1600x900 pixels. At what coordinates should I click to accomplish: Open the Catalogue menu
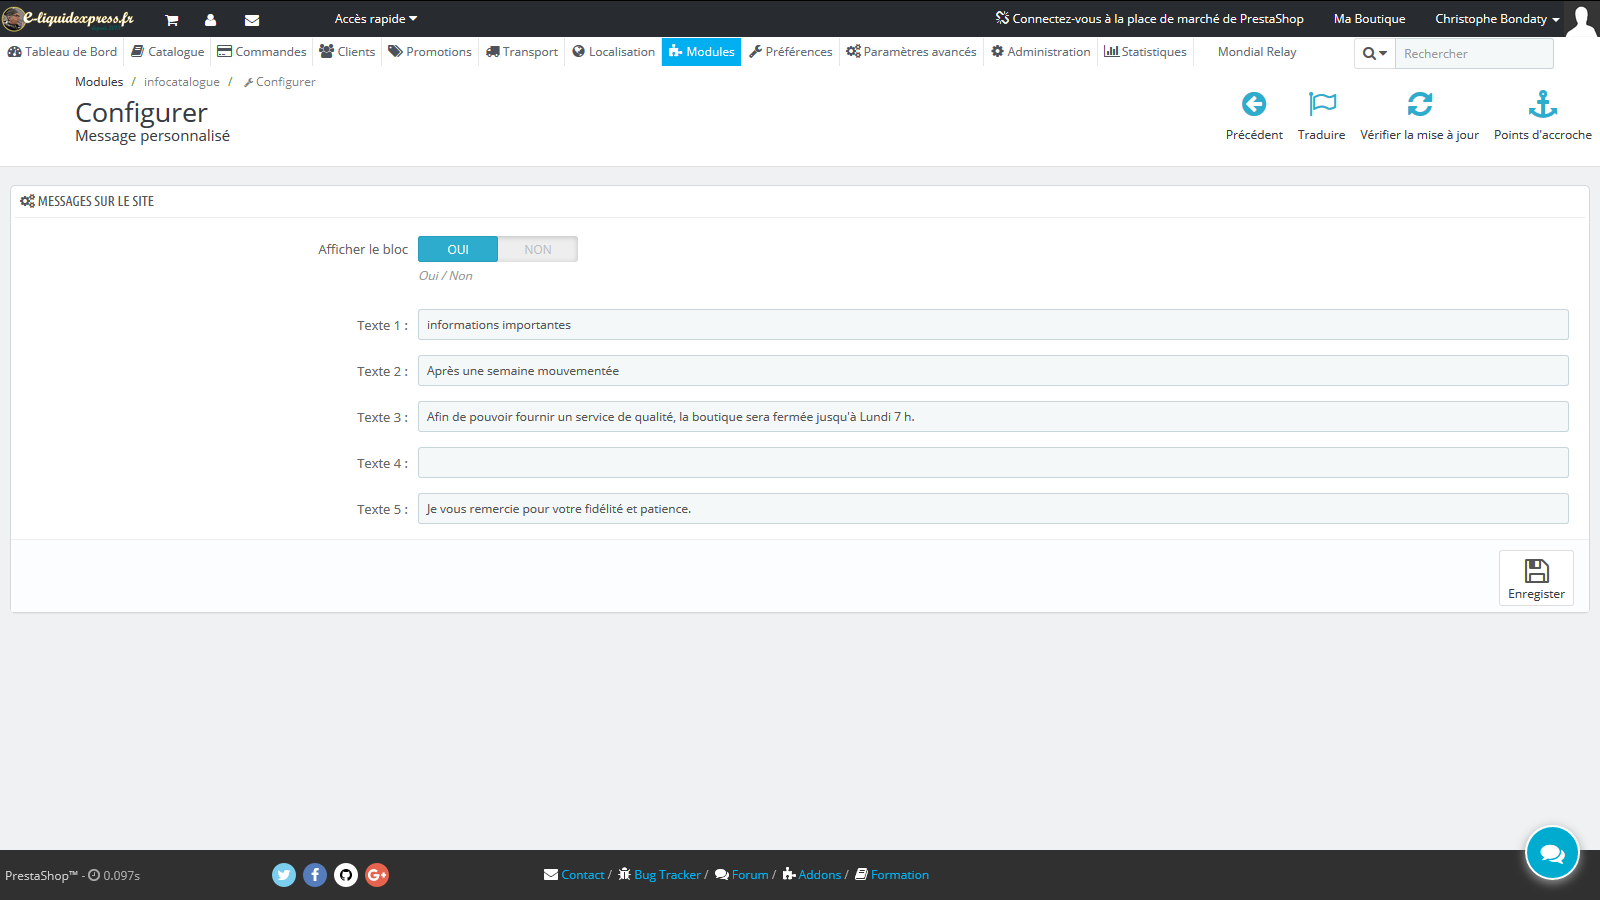[x=168, y=52]
